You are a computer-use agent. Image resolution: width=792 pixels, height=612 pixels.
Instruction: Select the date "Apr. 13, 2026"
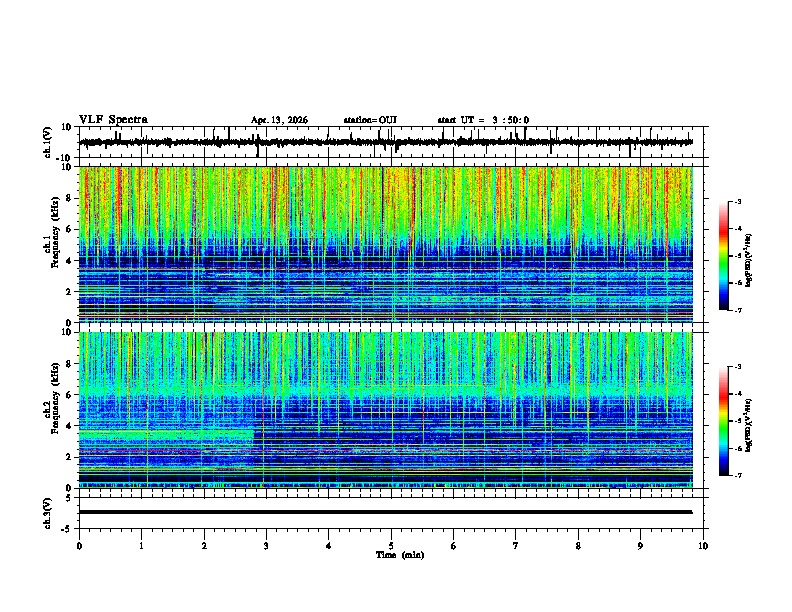click(279, 120)
